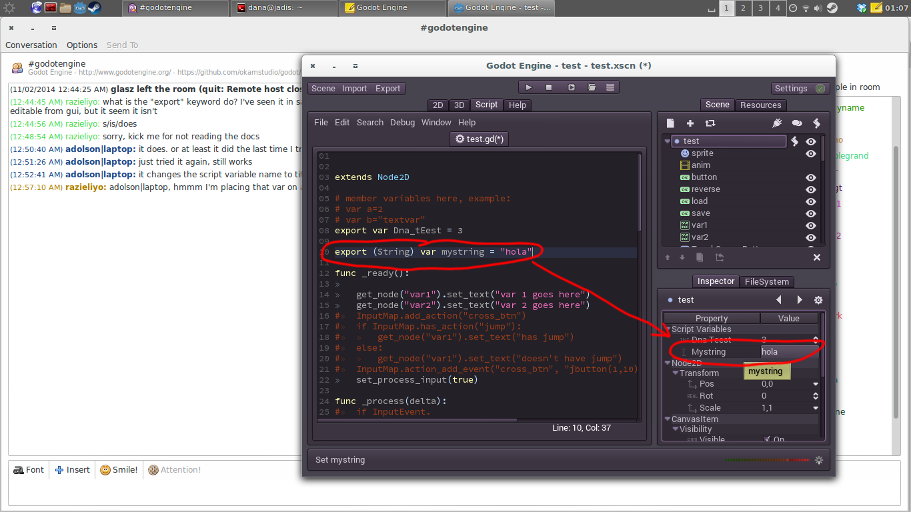The height and width of the screenshot is (512, 911).
Task: Click the gear icon in Godot's bottom status bar
Action: 819,460
